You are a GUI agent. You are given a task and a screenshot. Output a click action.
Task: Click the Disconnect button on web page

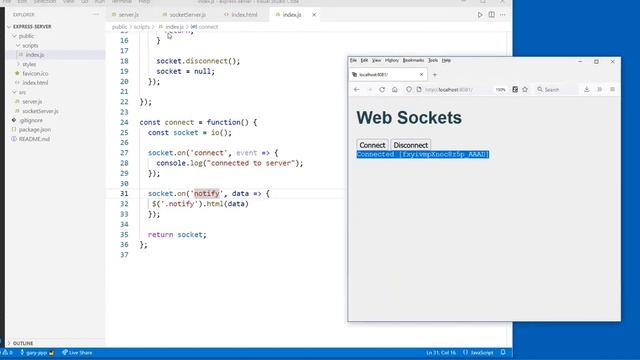point(411,145)
